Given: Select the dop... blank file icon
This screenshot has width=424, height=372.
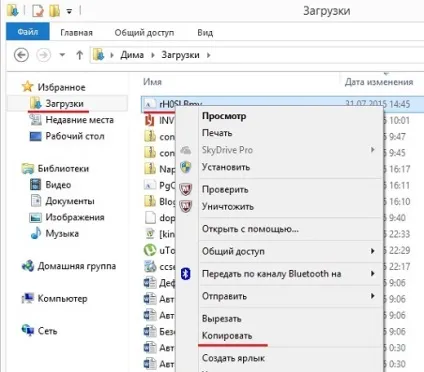Looking at the screenshot, I should pos(150,218).
